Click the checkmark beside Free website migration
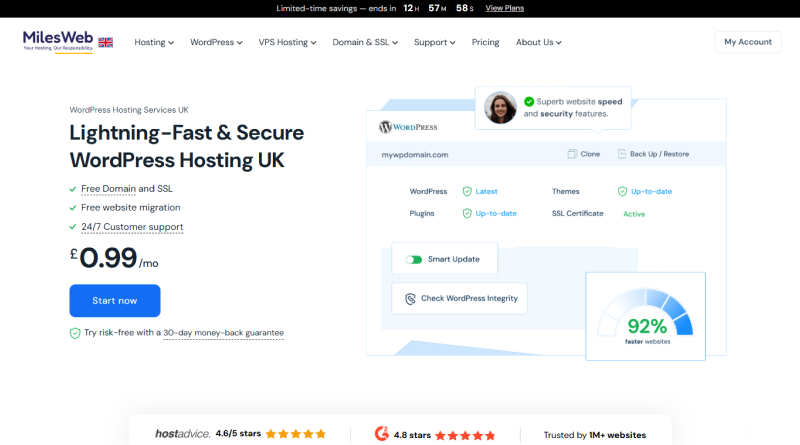800x445 pixels. coord(72,208)
